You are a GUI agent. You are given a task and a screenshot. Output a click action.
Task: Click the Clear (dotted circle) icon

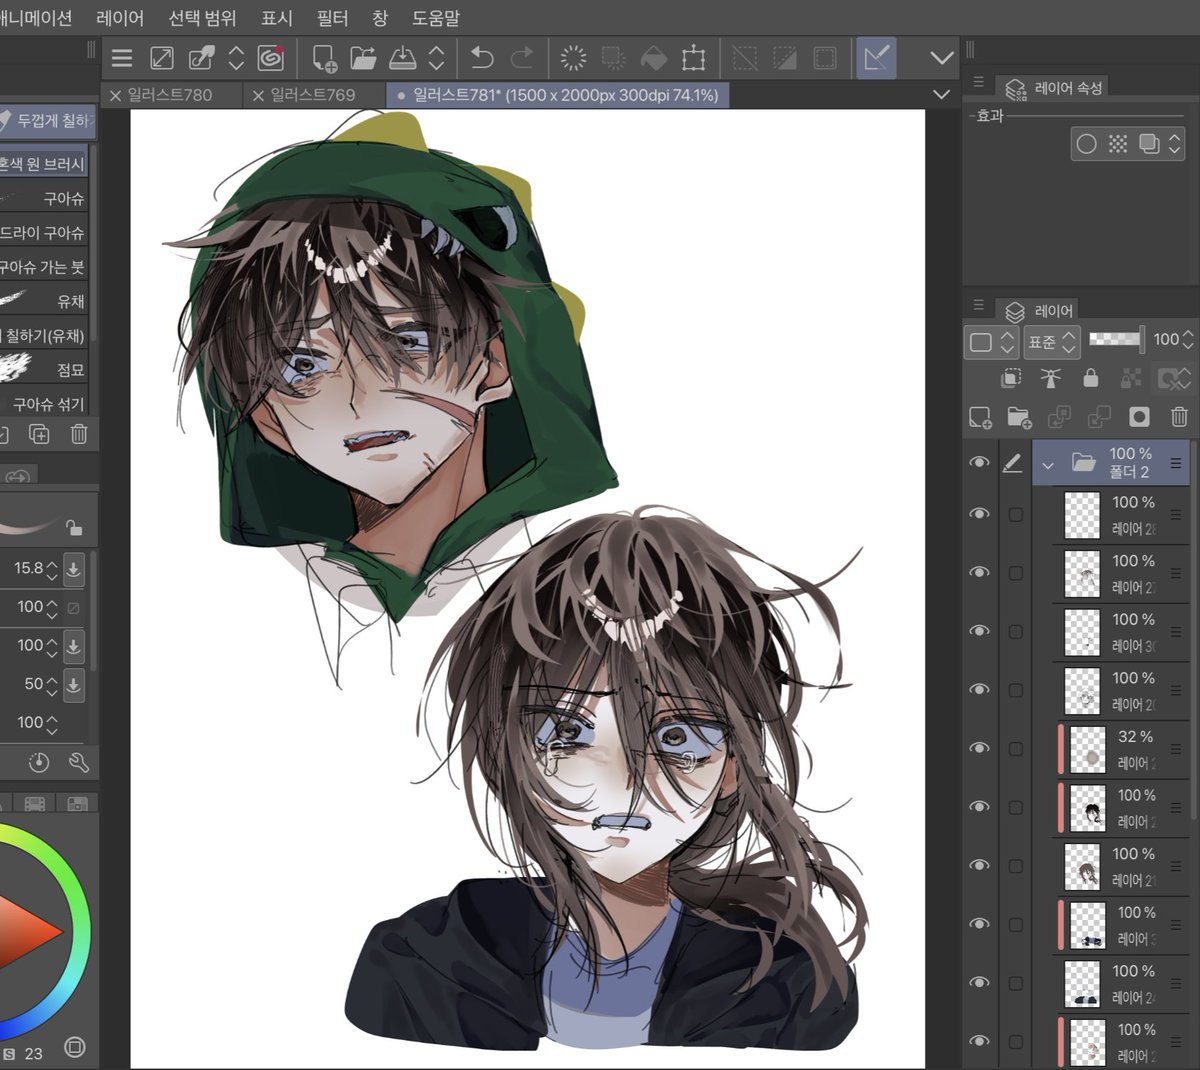574,59
